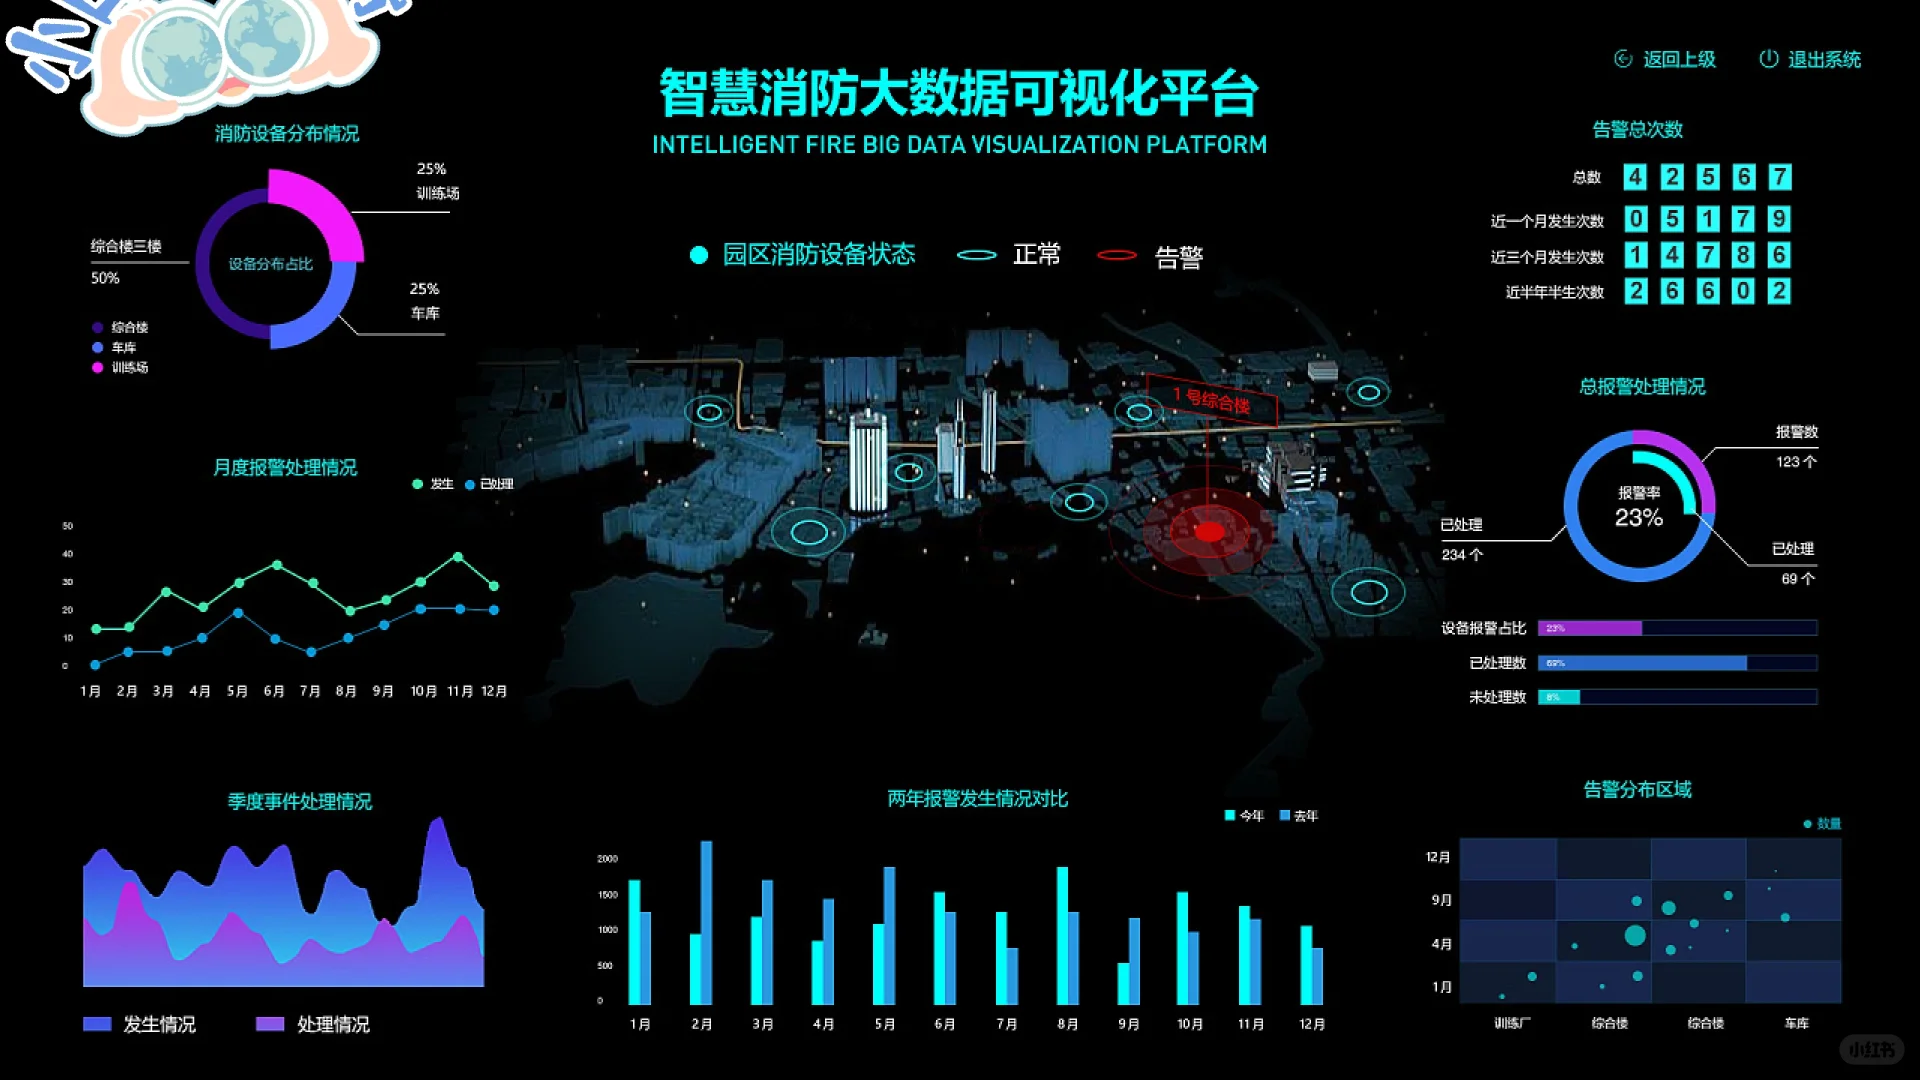Click the green 发生 legend marker

point(417,484)
